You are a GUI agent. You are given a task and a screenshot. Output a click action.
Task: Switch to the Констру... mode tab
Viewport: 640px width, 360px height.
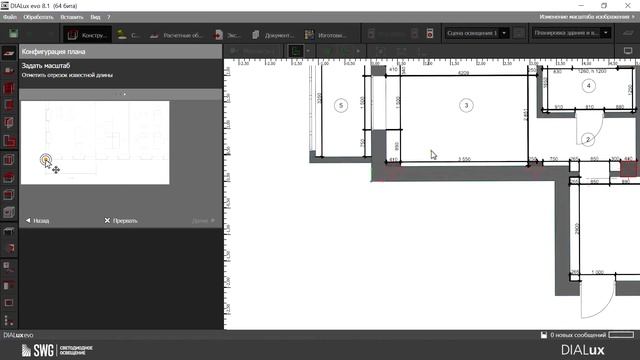pos(87,35)
